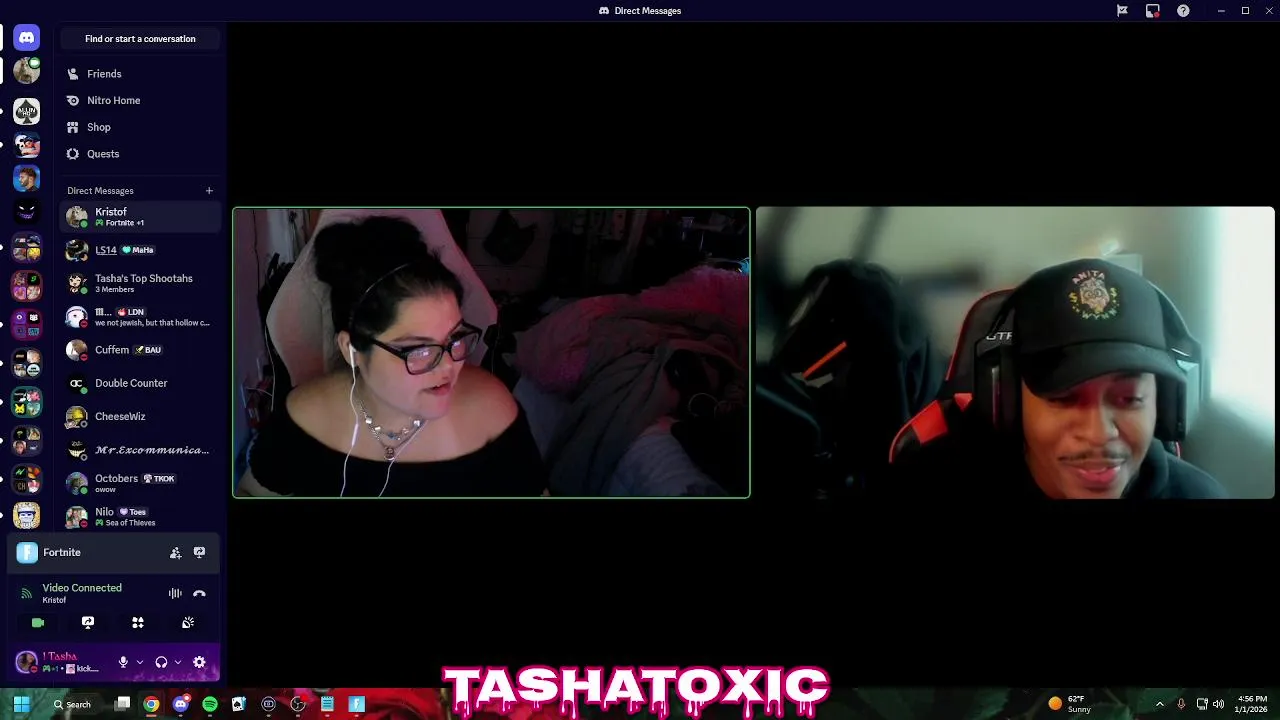
Task: Open the LDN-tagged direct message
Action: [x=140, y=316]
